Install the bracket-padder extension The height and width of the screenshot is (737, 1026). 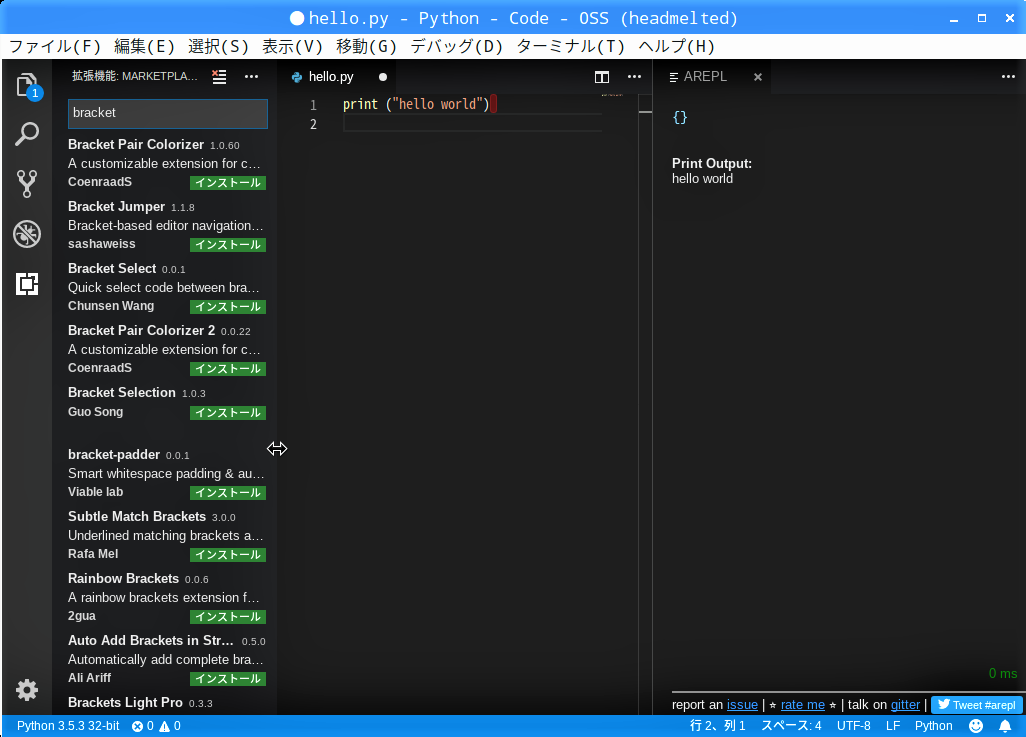[228, 492]
